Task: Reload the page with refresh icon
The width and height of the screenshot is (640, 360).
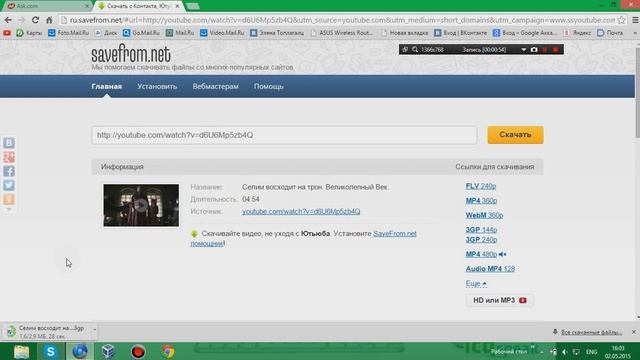Action: pyautogui.click(x=35, y=20)
